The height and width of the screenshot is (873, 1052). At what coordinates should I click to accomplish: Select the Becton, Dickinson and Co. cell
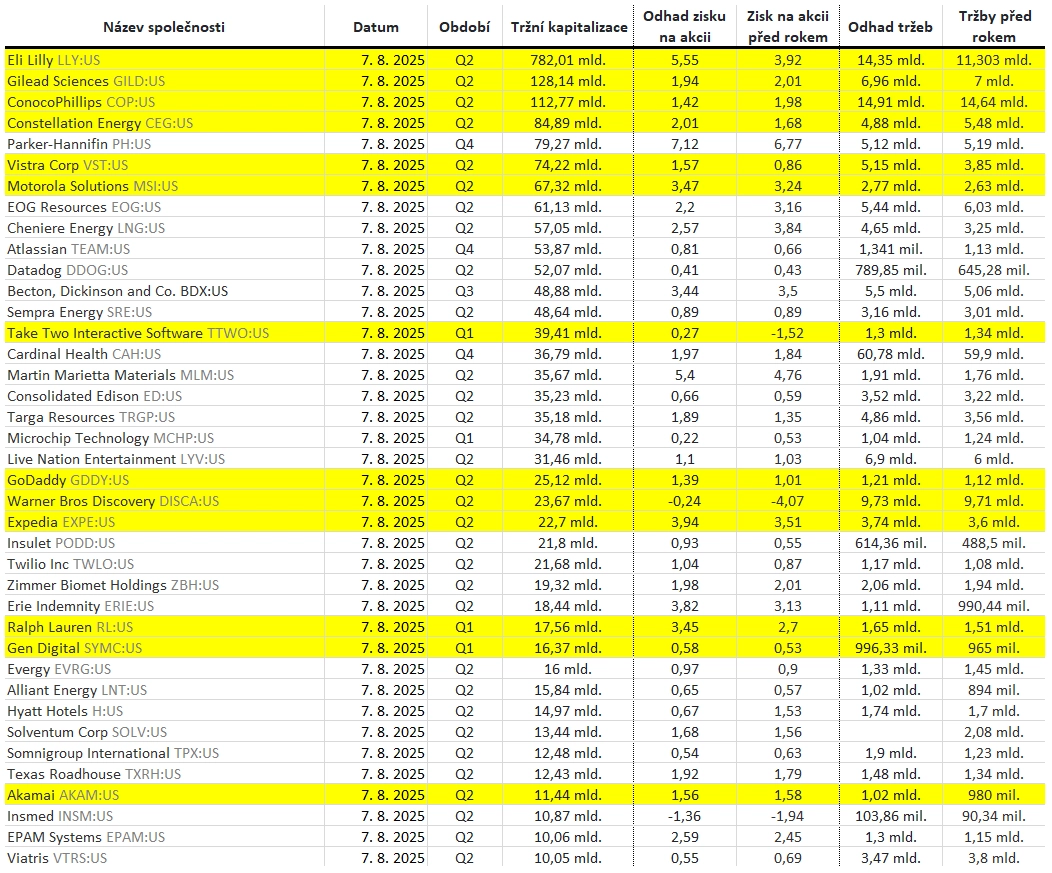(x=164, y=291)
